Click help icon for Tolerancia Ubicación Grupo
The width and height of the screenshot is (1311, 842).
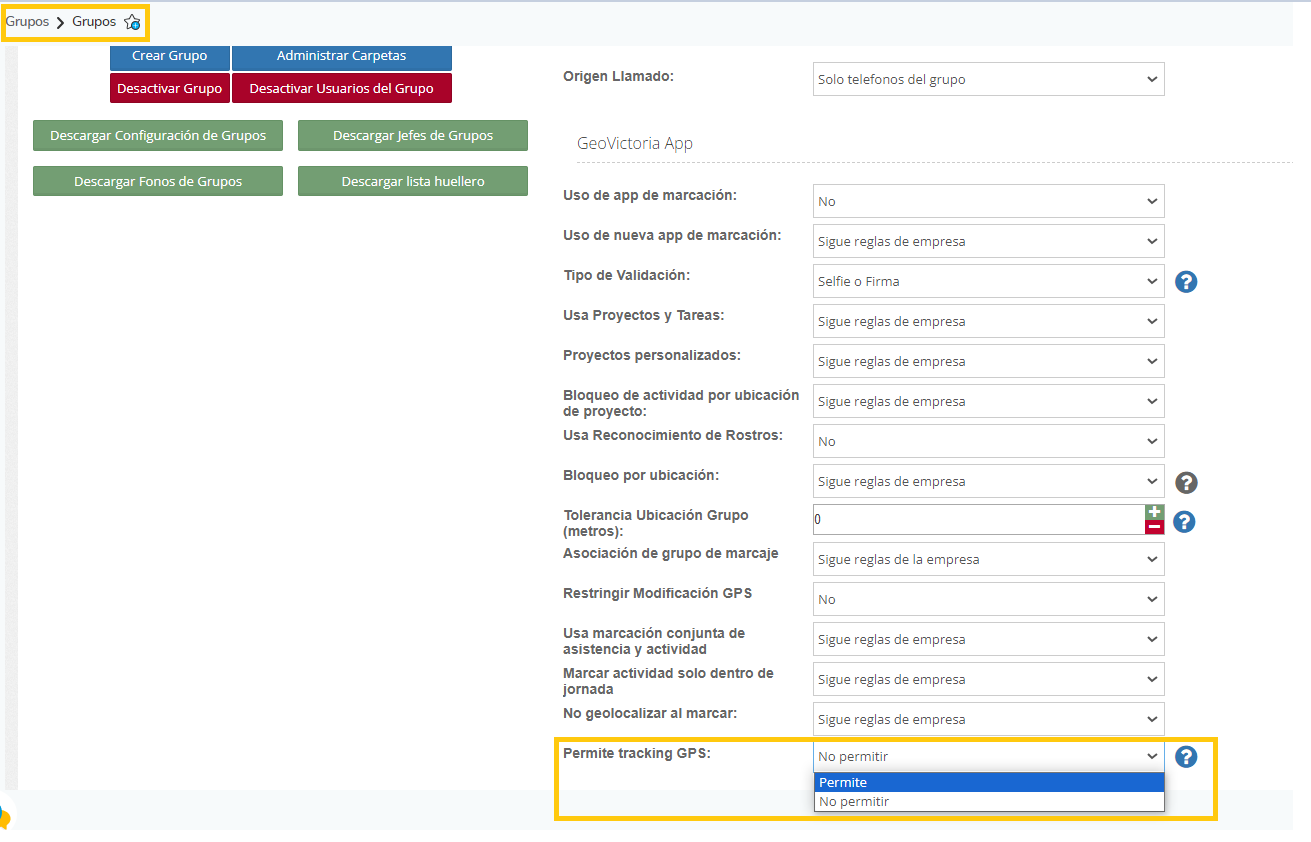[1184, 521]
